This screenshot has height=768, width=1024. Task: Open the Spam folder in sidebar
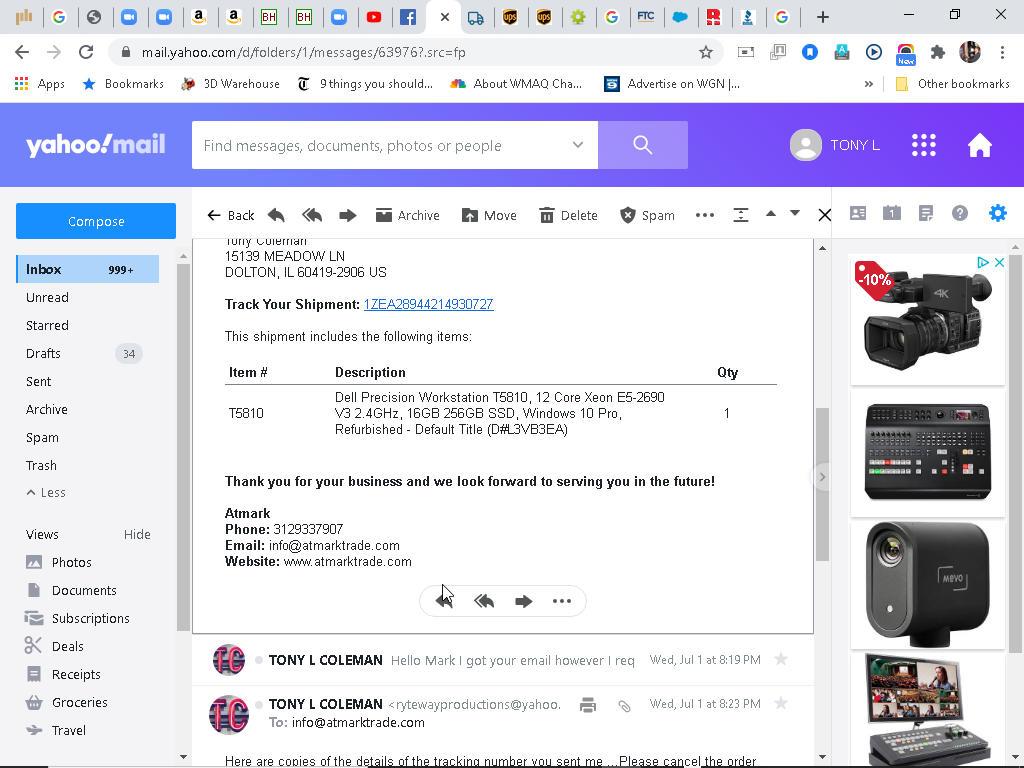(x=42, y=438)
